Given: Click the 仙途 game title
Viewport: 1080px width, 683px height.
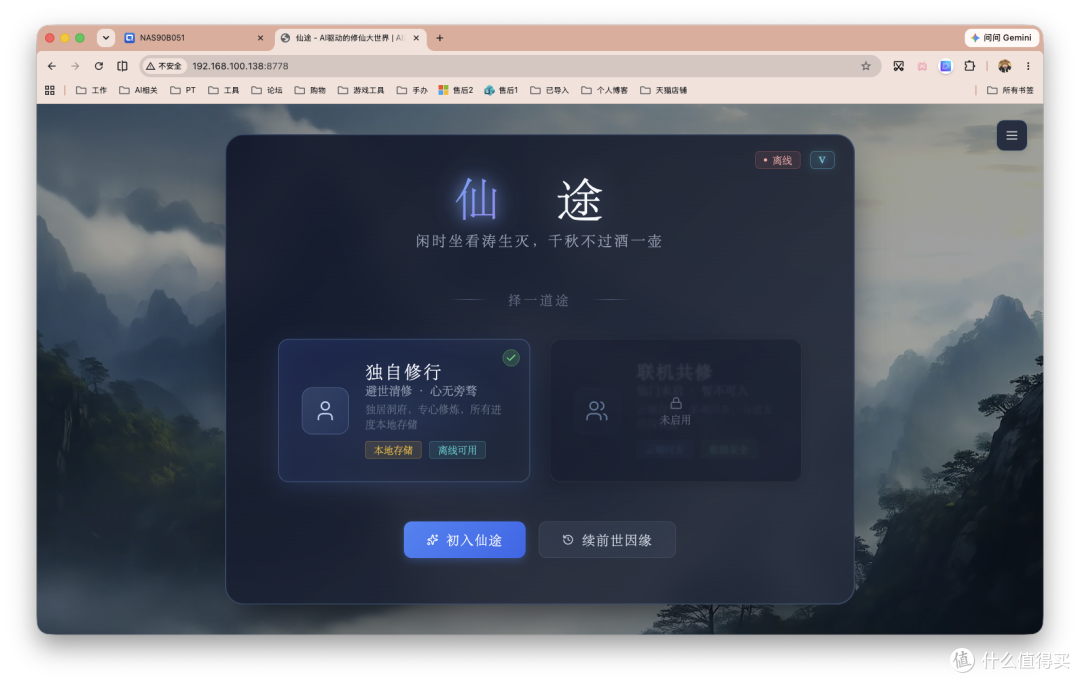Looking at the screenshot, I should [x=530, y=200].
